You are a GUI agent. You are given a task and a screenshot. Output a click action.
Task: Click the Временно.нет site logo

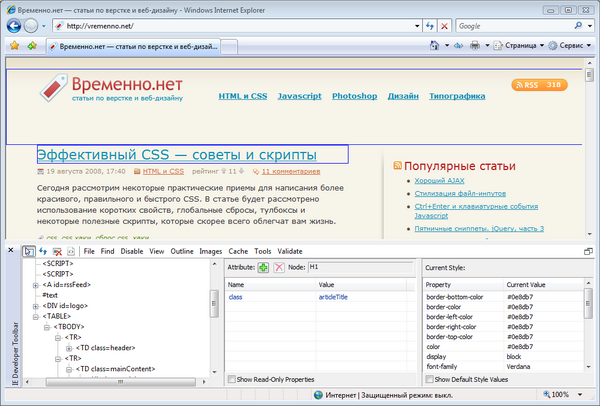click(x=111, y=88)
